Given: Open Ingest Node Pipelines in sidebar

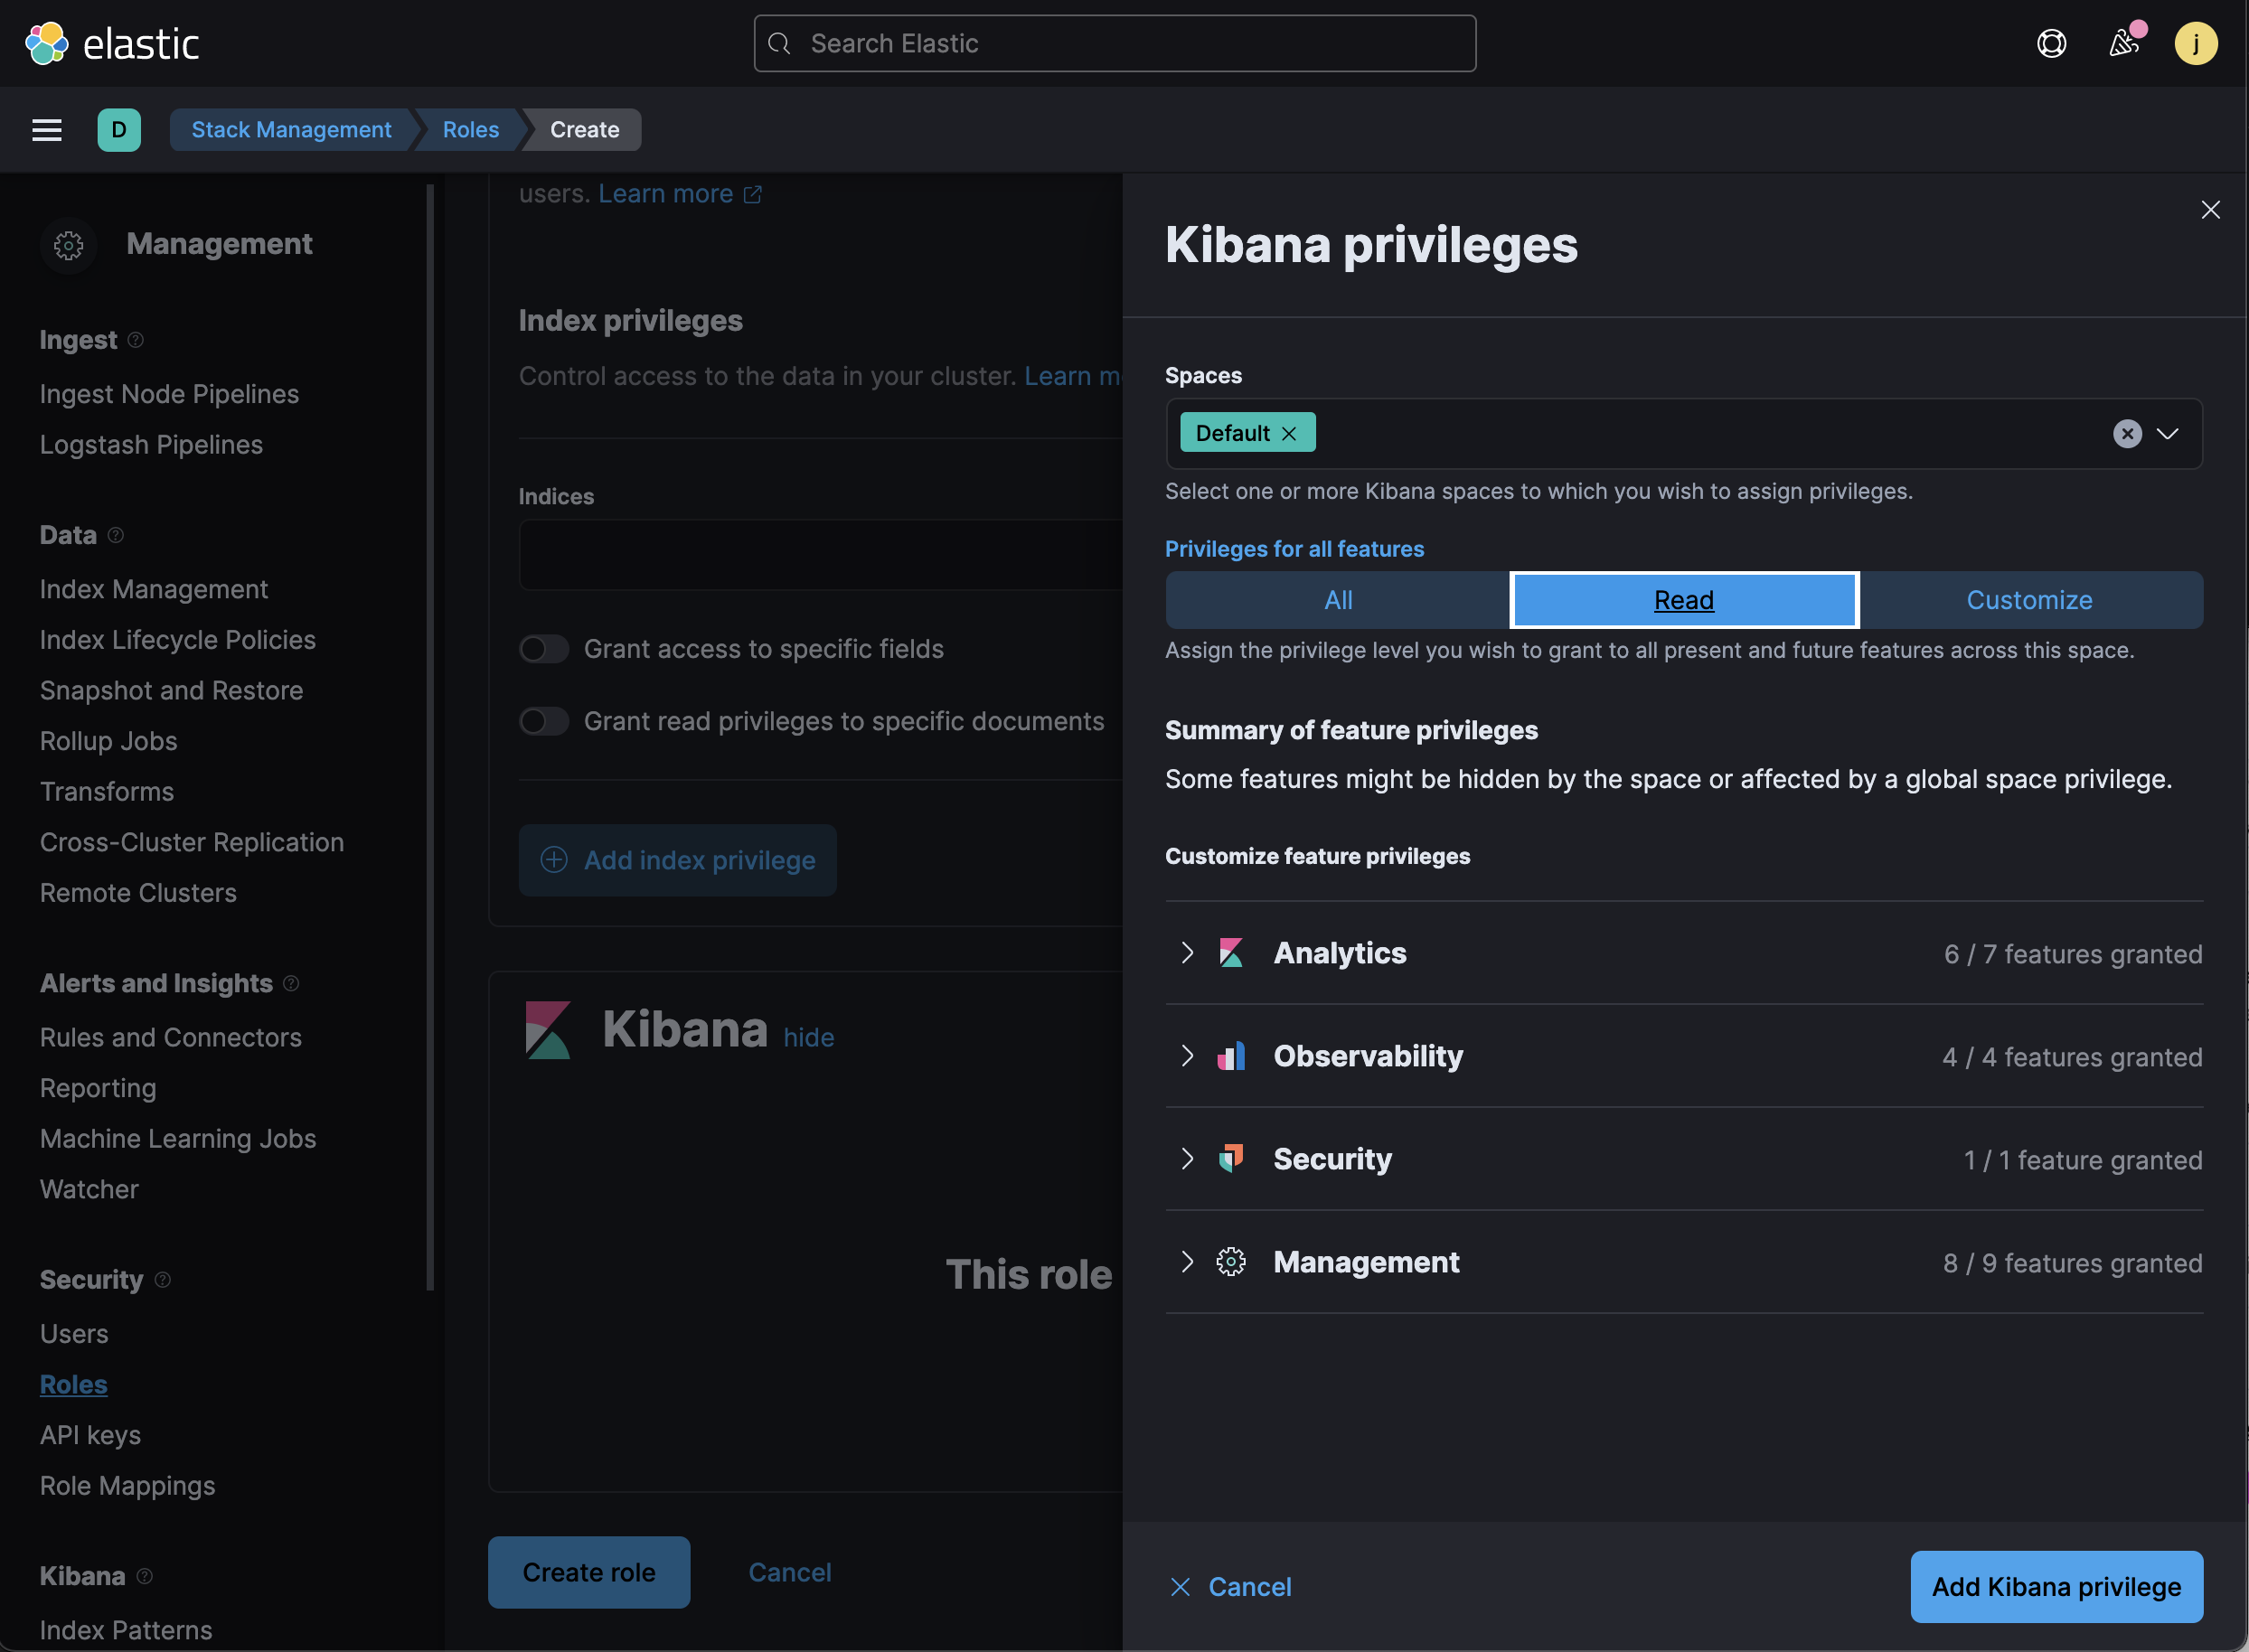Looking at the screenshot, I should (169, 394).
